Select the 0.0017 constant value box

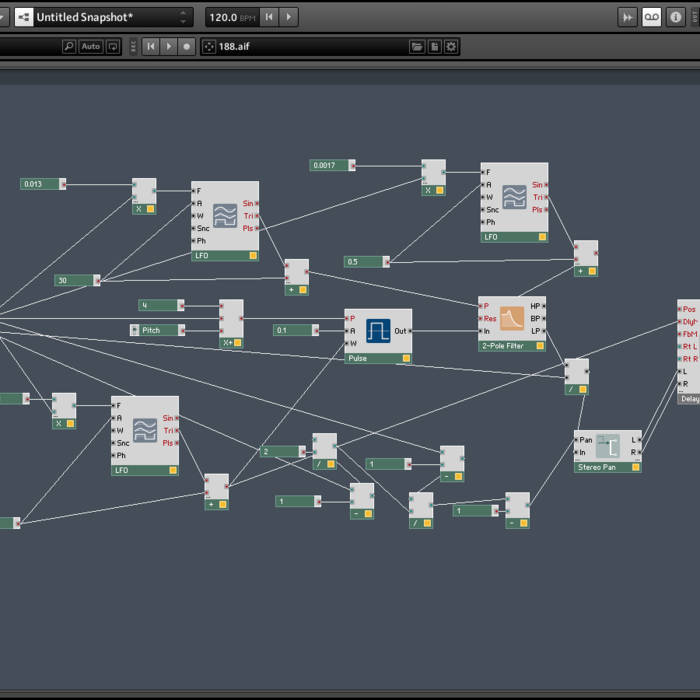pyautogui.click(x=334, y=165)
